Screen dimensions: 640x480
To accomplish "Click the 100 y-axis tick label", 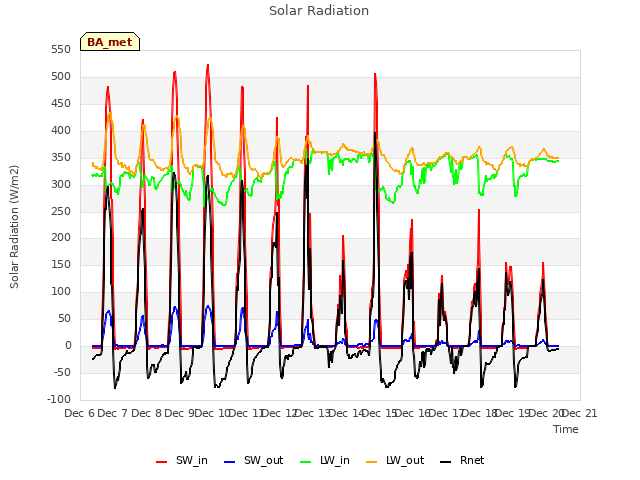I will pos(61,291).
